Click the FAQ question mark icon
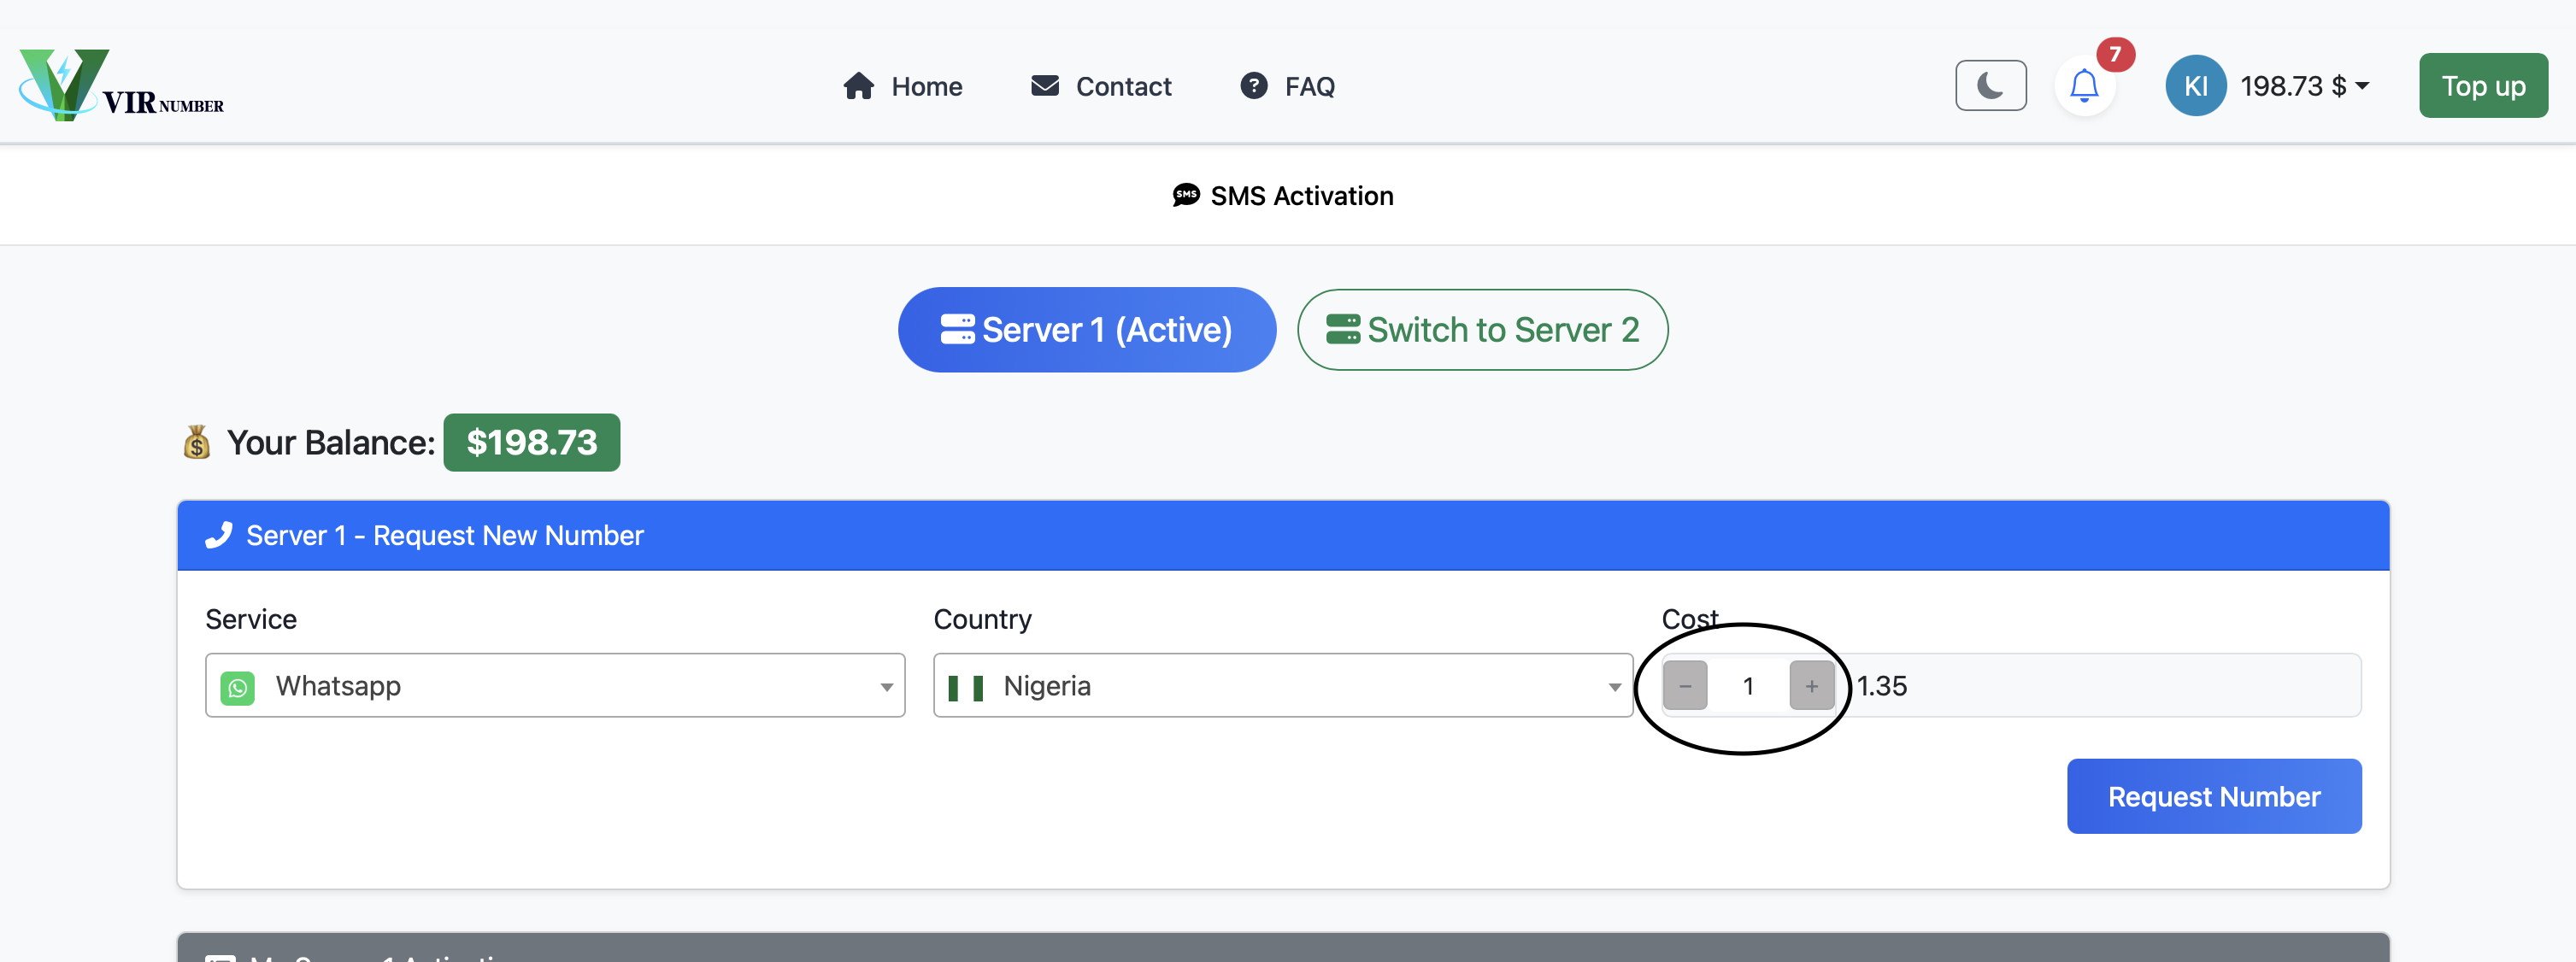The image size is (2576, 962). pyautogui.click(x=1253, y=86)
